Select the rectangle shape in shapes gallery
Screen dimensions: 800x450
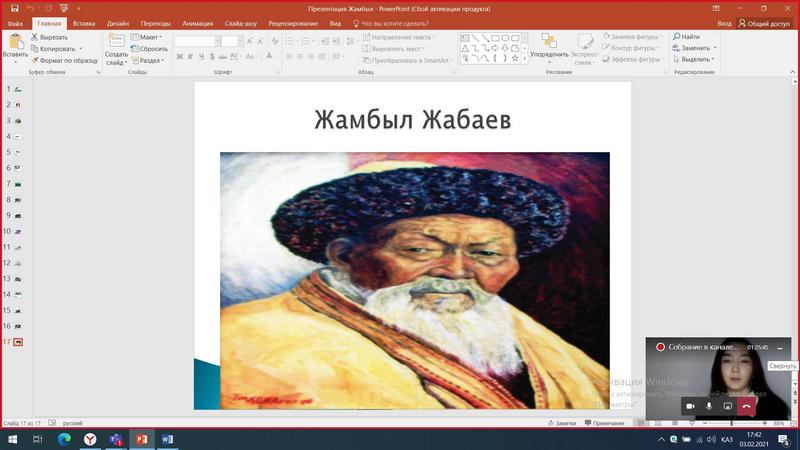coord(495,38)
